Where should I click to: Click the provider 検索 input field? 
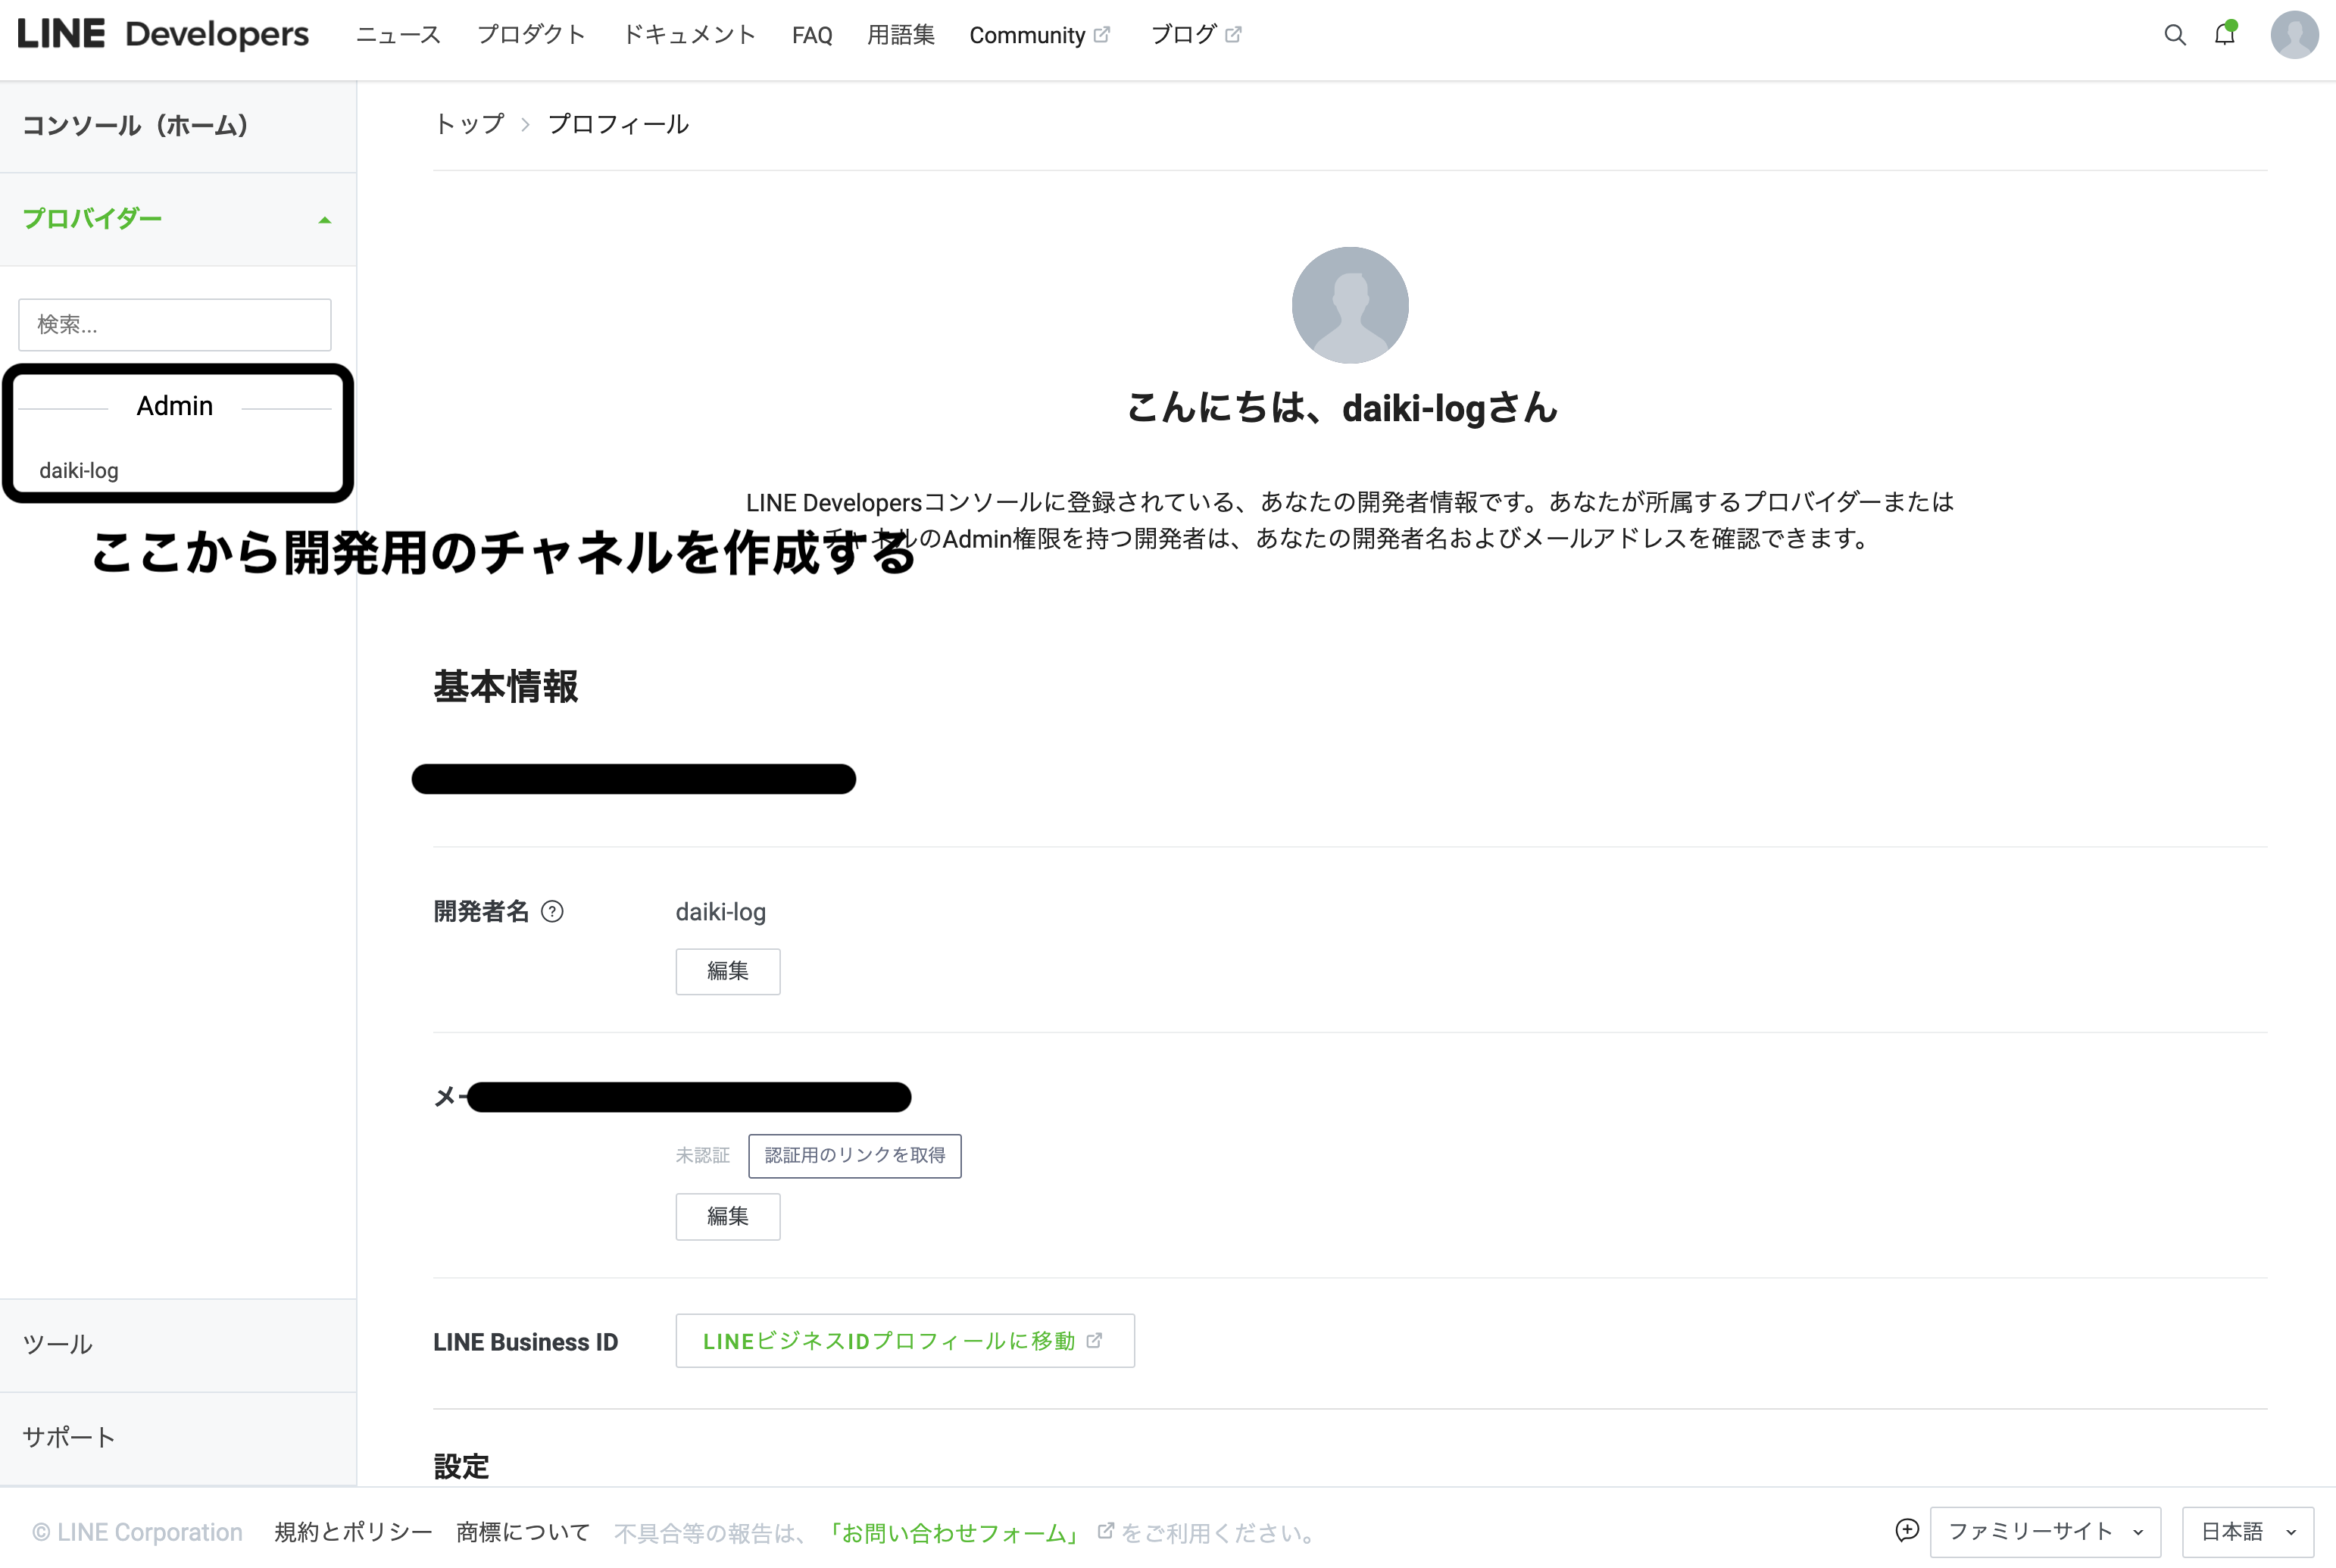point(175,325)
